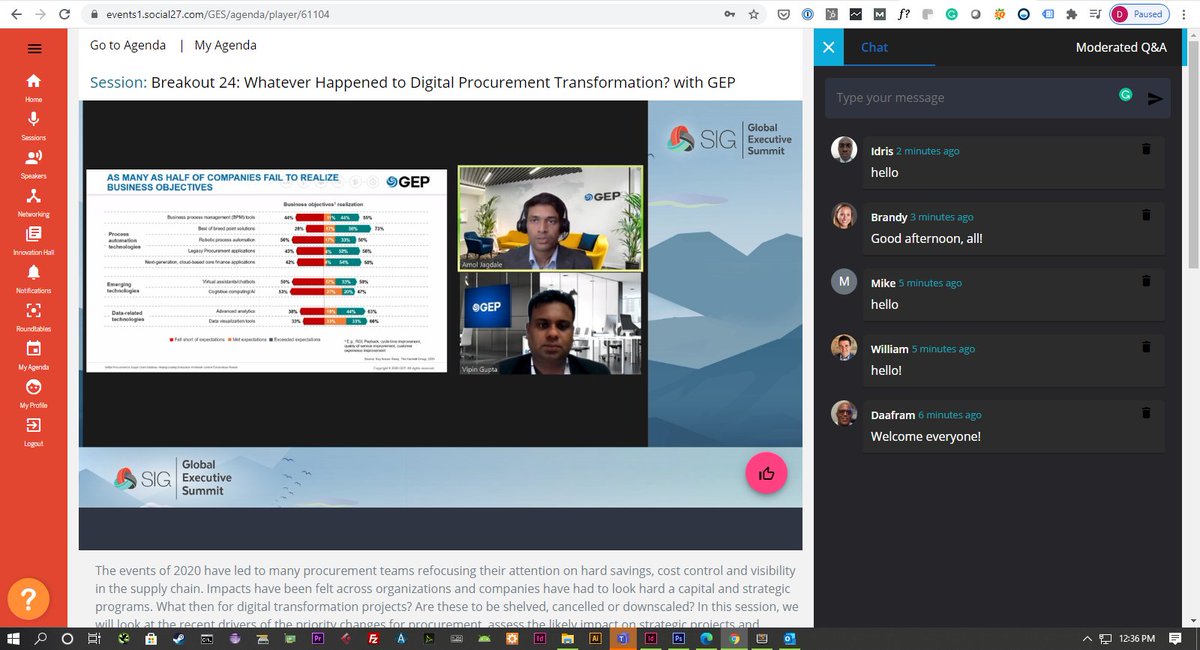Screen dimensions: 1200x650
Task: Click the browser forward arrow
Action: point(40,14)
